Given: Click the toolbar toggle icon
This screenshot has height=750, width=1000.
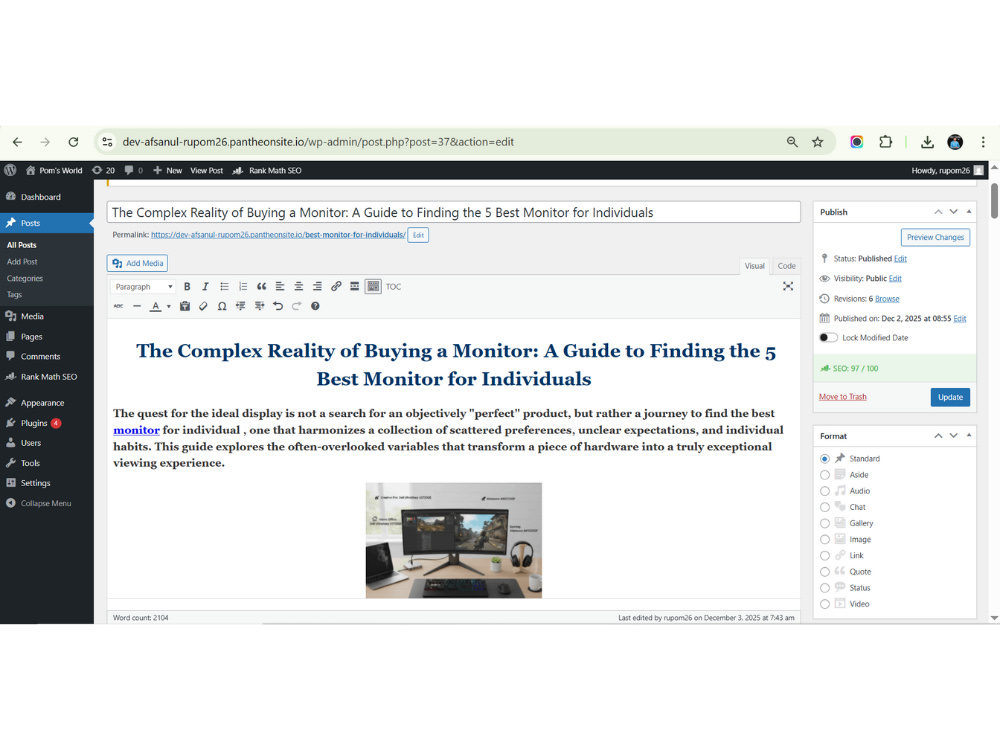Looking at the screenshot, I should pyautogui.click(x=373, y=286).
